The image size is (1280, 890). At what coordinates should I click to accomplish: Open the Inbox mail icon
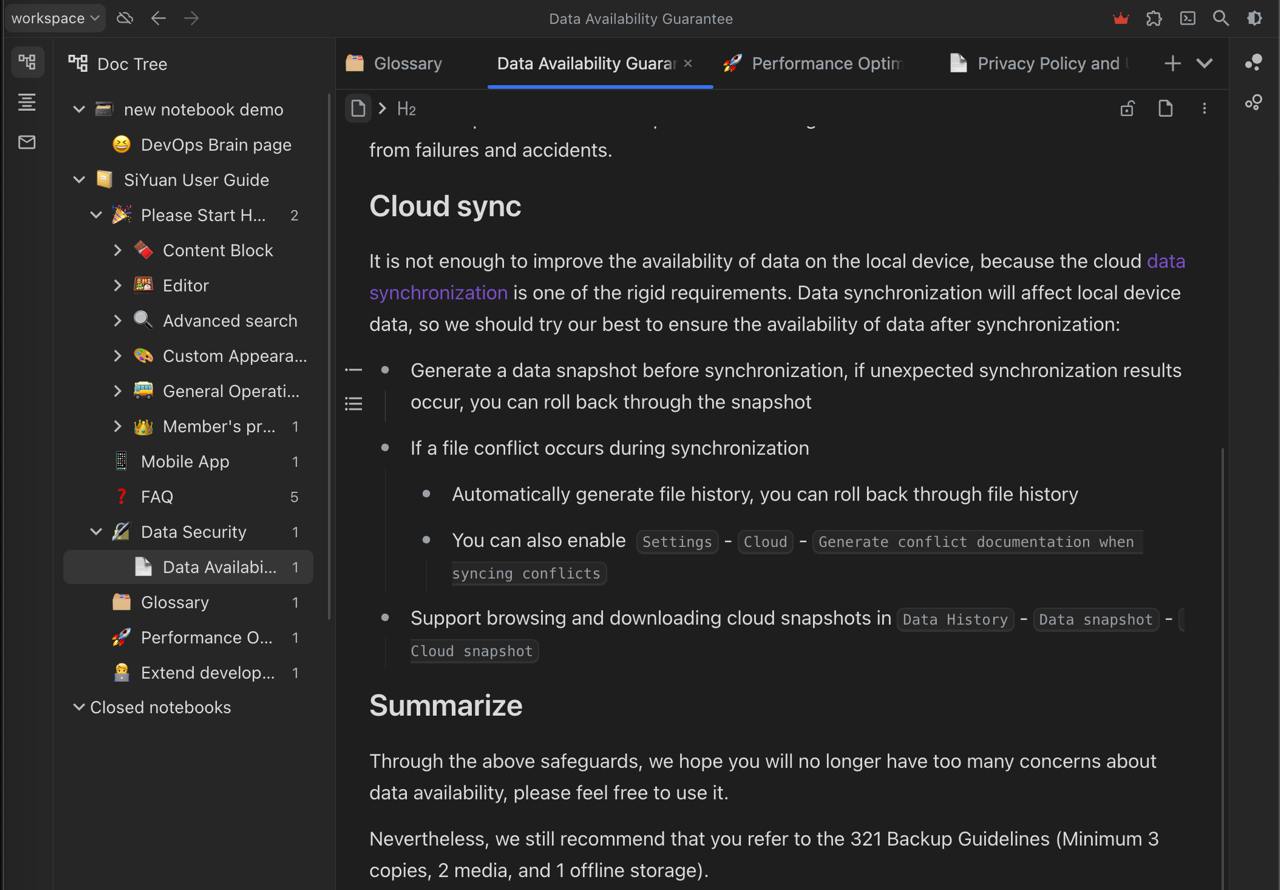click(27, 142)
